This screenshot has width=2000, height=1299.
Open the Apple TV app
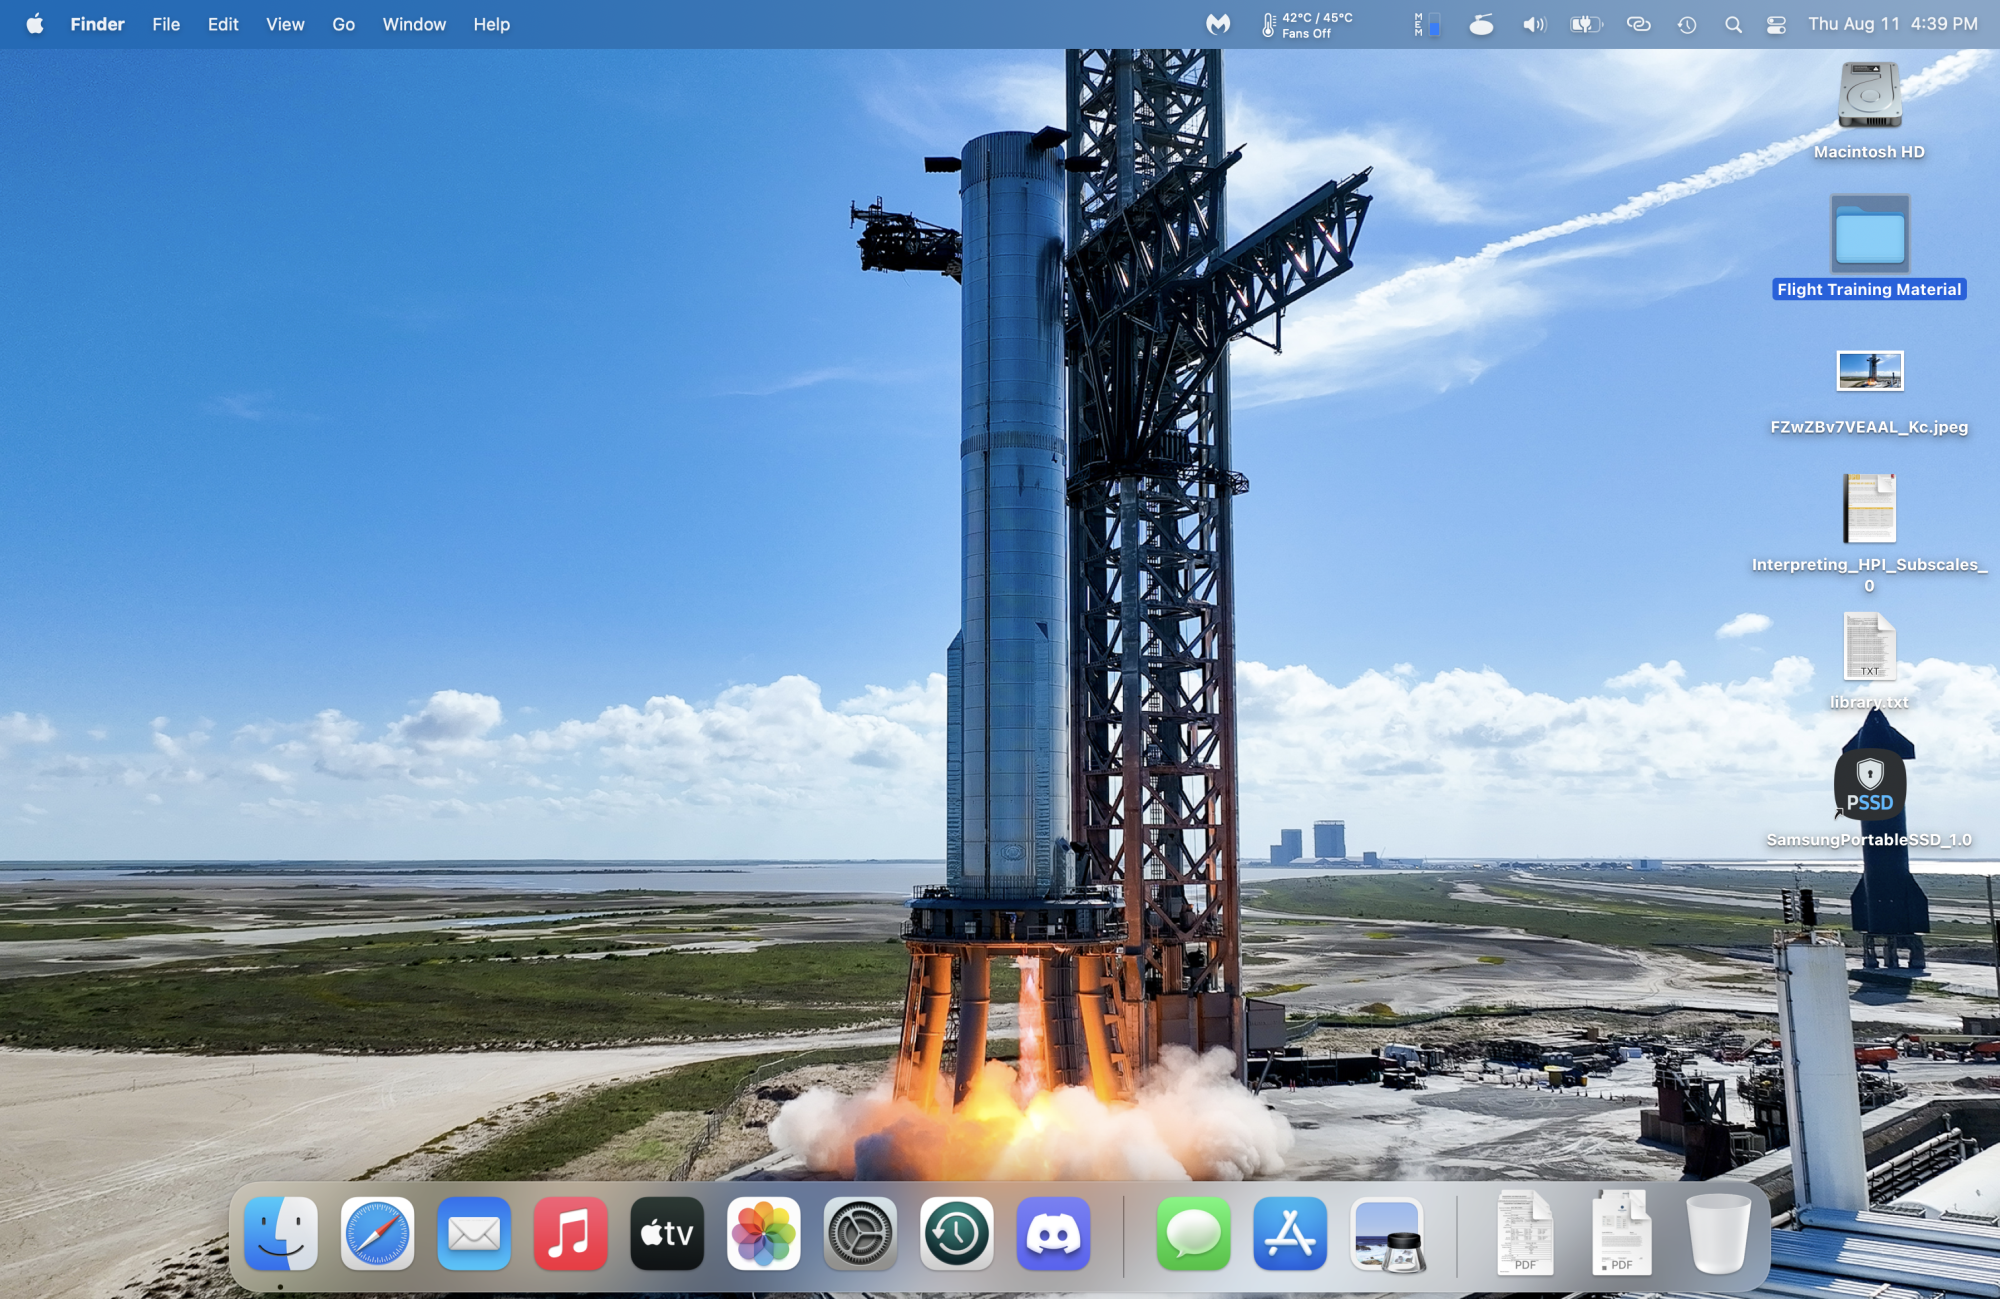pyautogui.click(x=667, y=1233)
